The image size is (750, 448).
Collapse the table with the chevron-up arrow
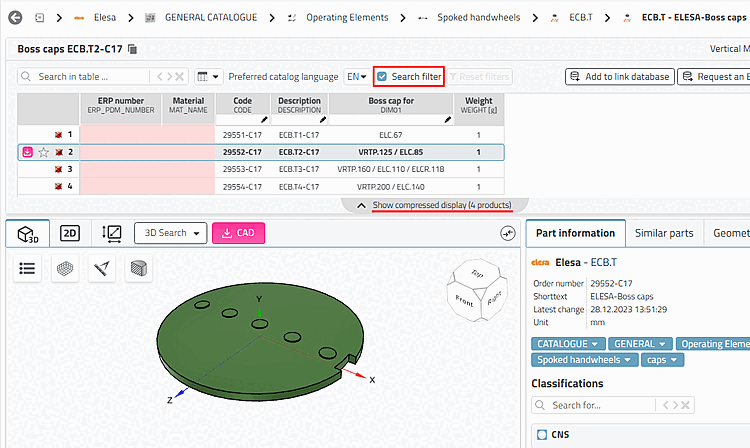click(362, 205)
